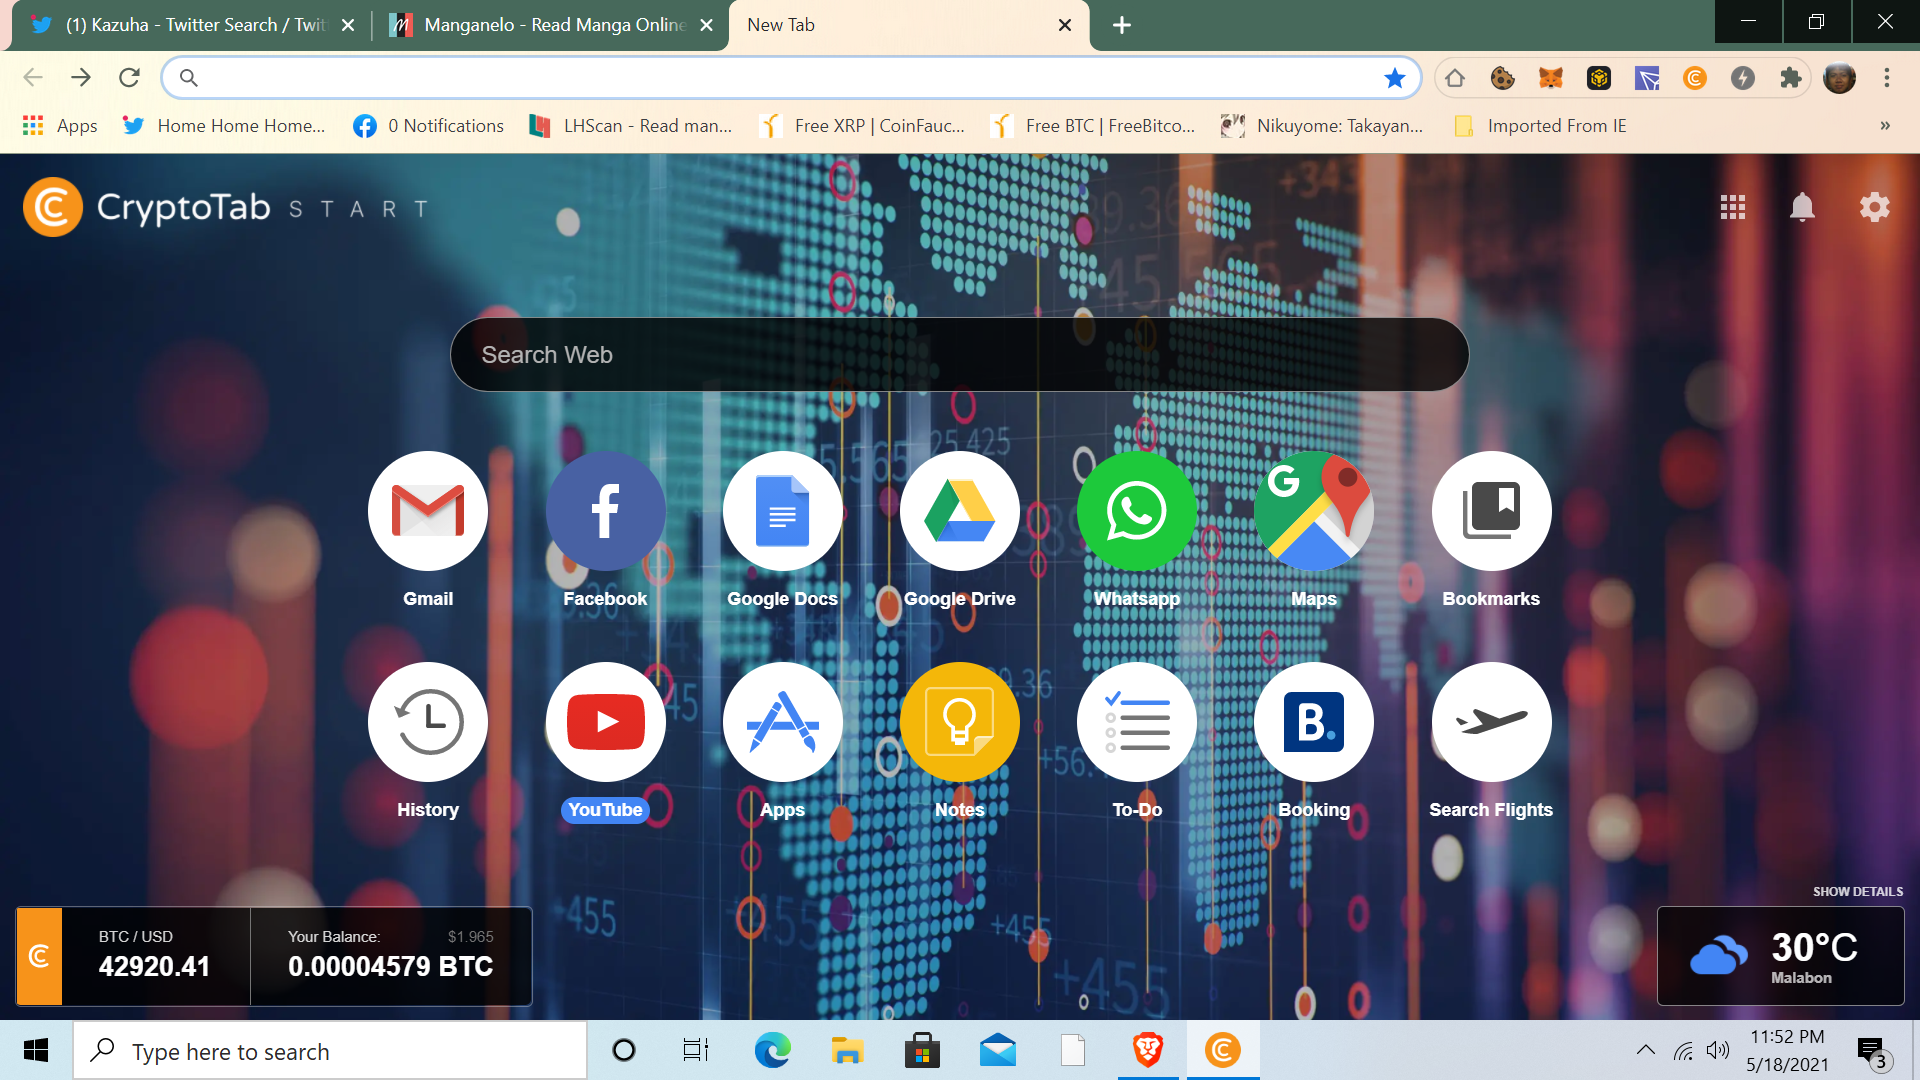Open a new browser tab

point(1122,25)
